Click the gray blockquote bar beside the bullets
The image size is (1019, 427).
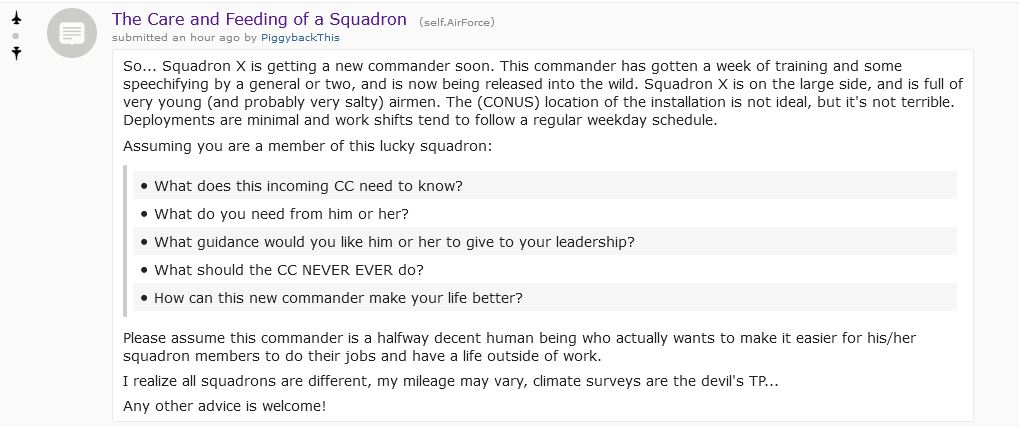point(125,241)
